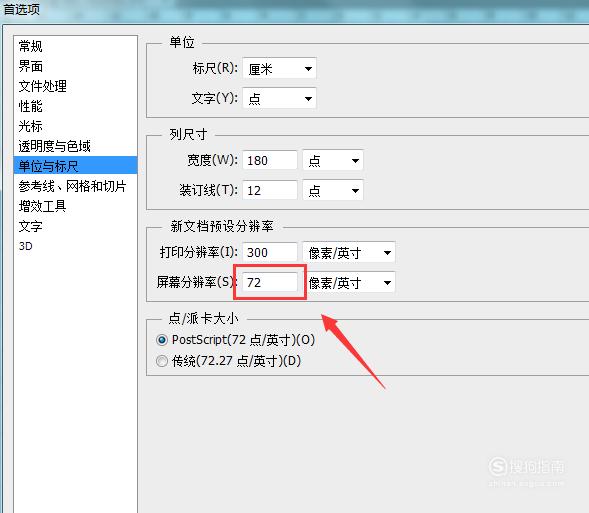Screen dimensions: 589x513
Task: Click the 打印分辨率(I) field containing 300
Action: 270,252
